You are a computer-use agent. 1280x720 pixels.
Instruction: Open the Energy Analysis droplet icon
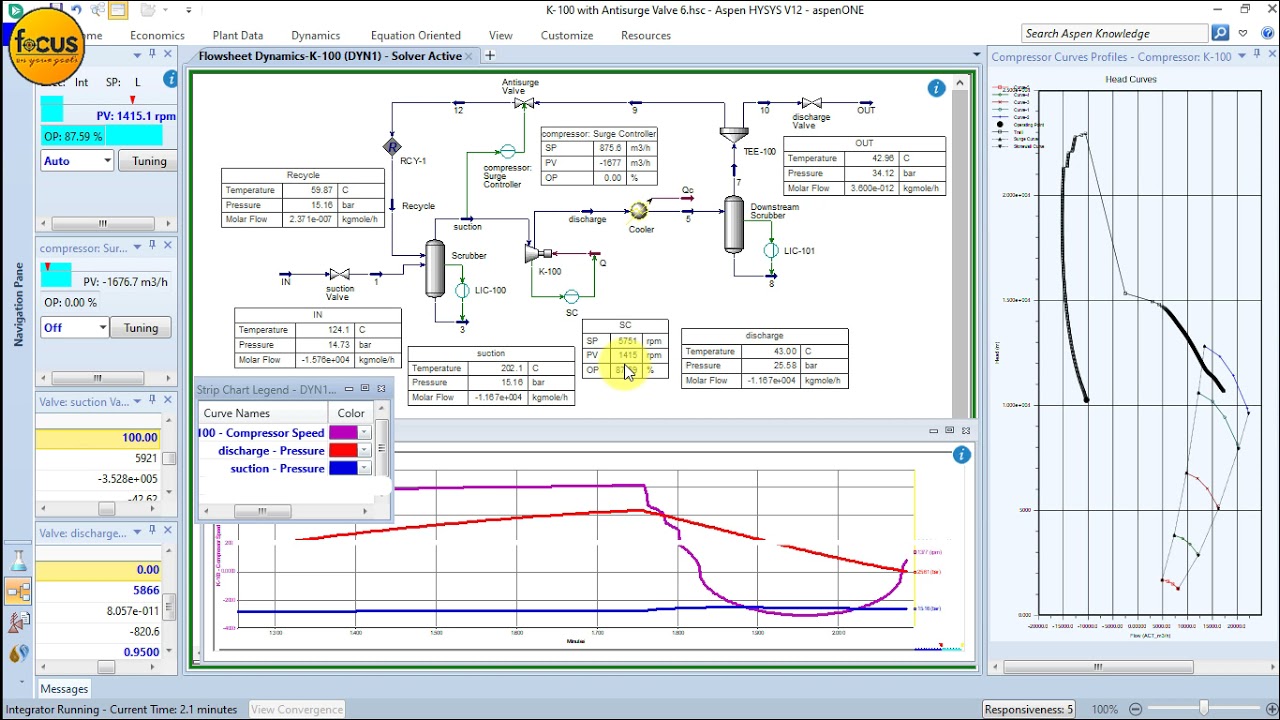click(x=18, y=653)
